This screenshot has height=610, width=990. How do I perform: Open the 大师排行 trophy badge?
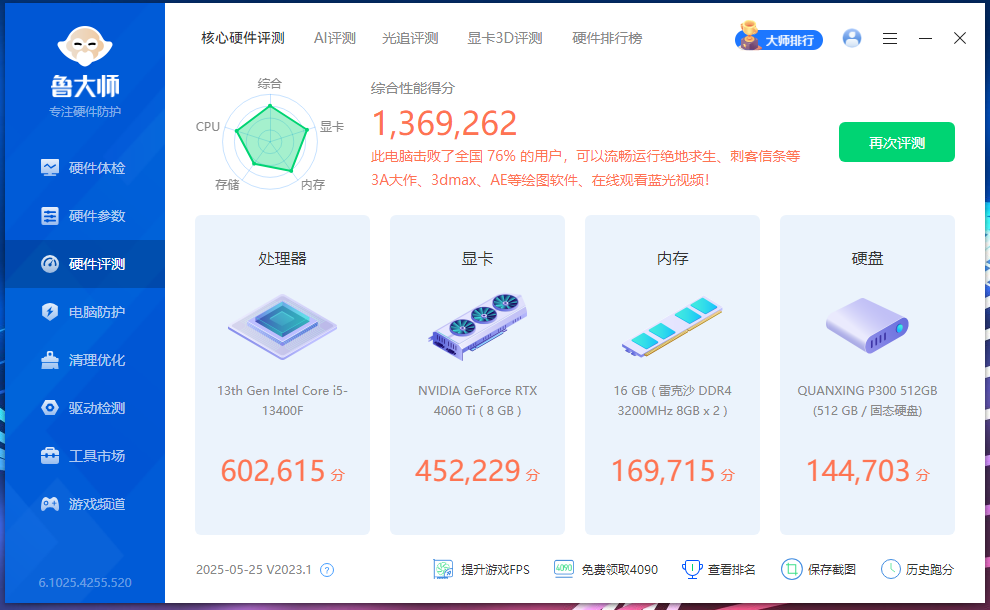(779, 38)
